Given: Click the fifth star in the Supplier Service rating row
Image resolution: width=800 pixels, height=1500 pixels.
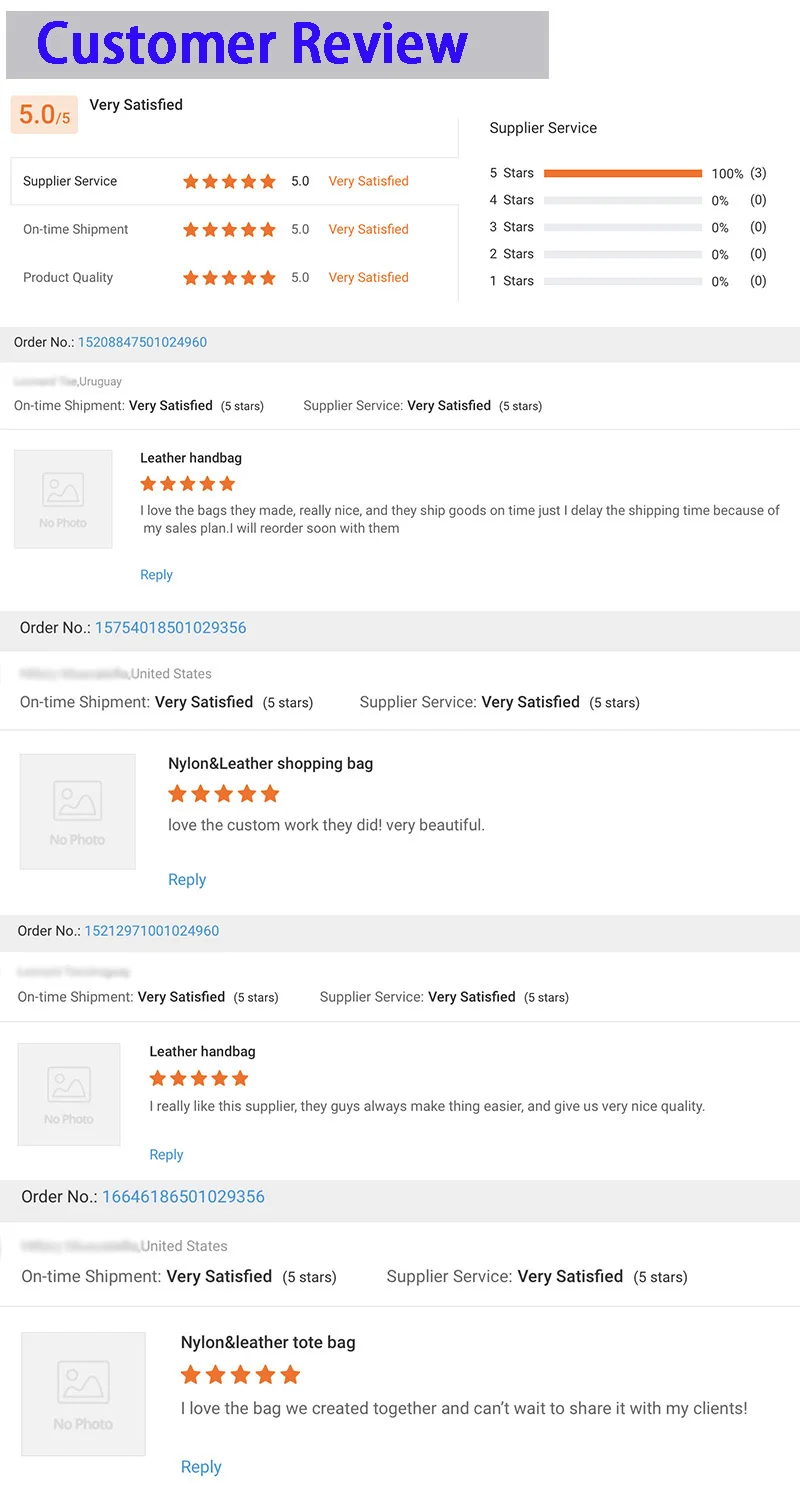Looking at the screenshot, I should [268, 181].
